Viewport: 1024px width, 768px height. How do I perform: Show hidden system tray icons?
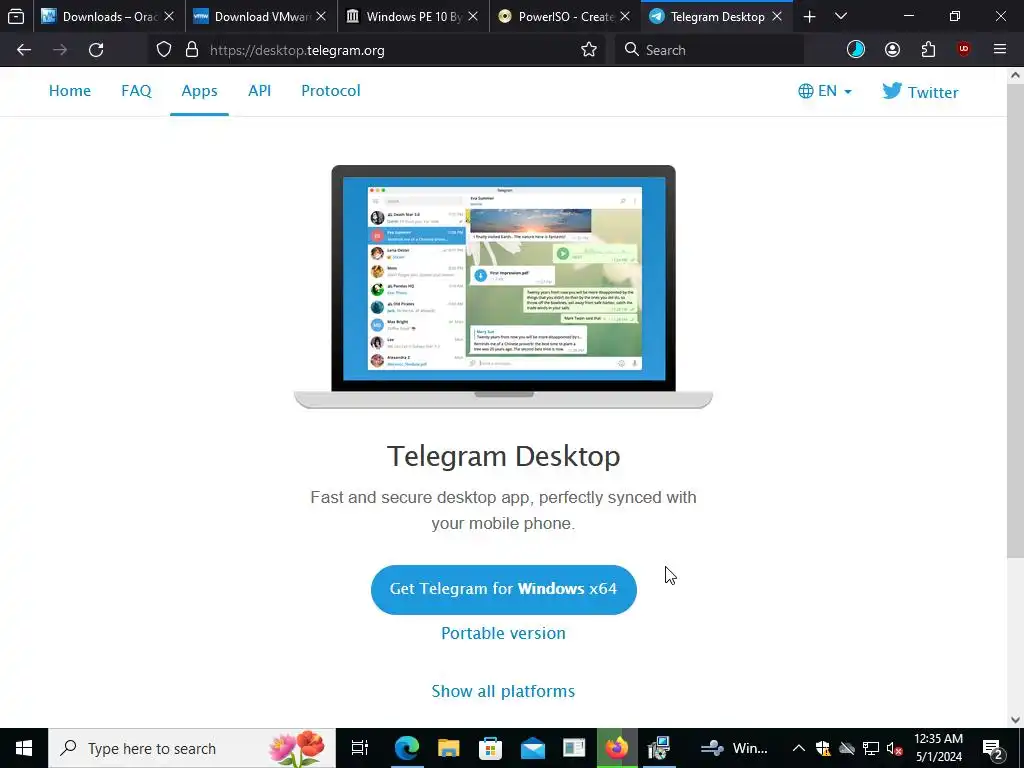coord(798,748)
